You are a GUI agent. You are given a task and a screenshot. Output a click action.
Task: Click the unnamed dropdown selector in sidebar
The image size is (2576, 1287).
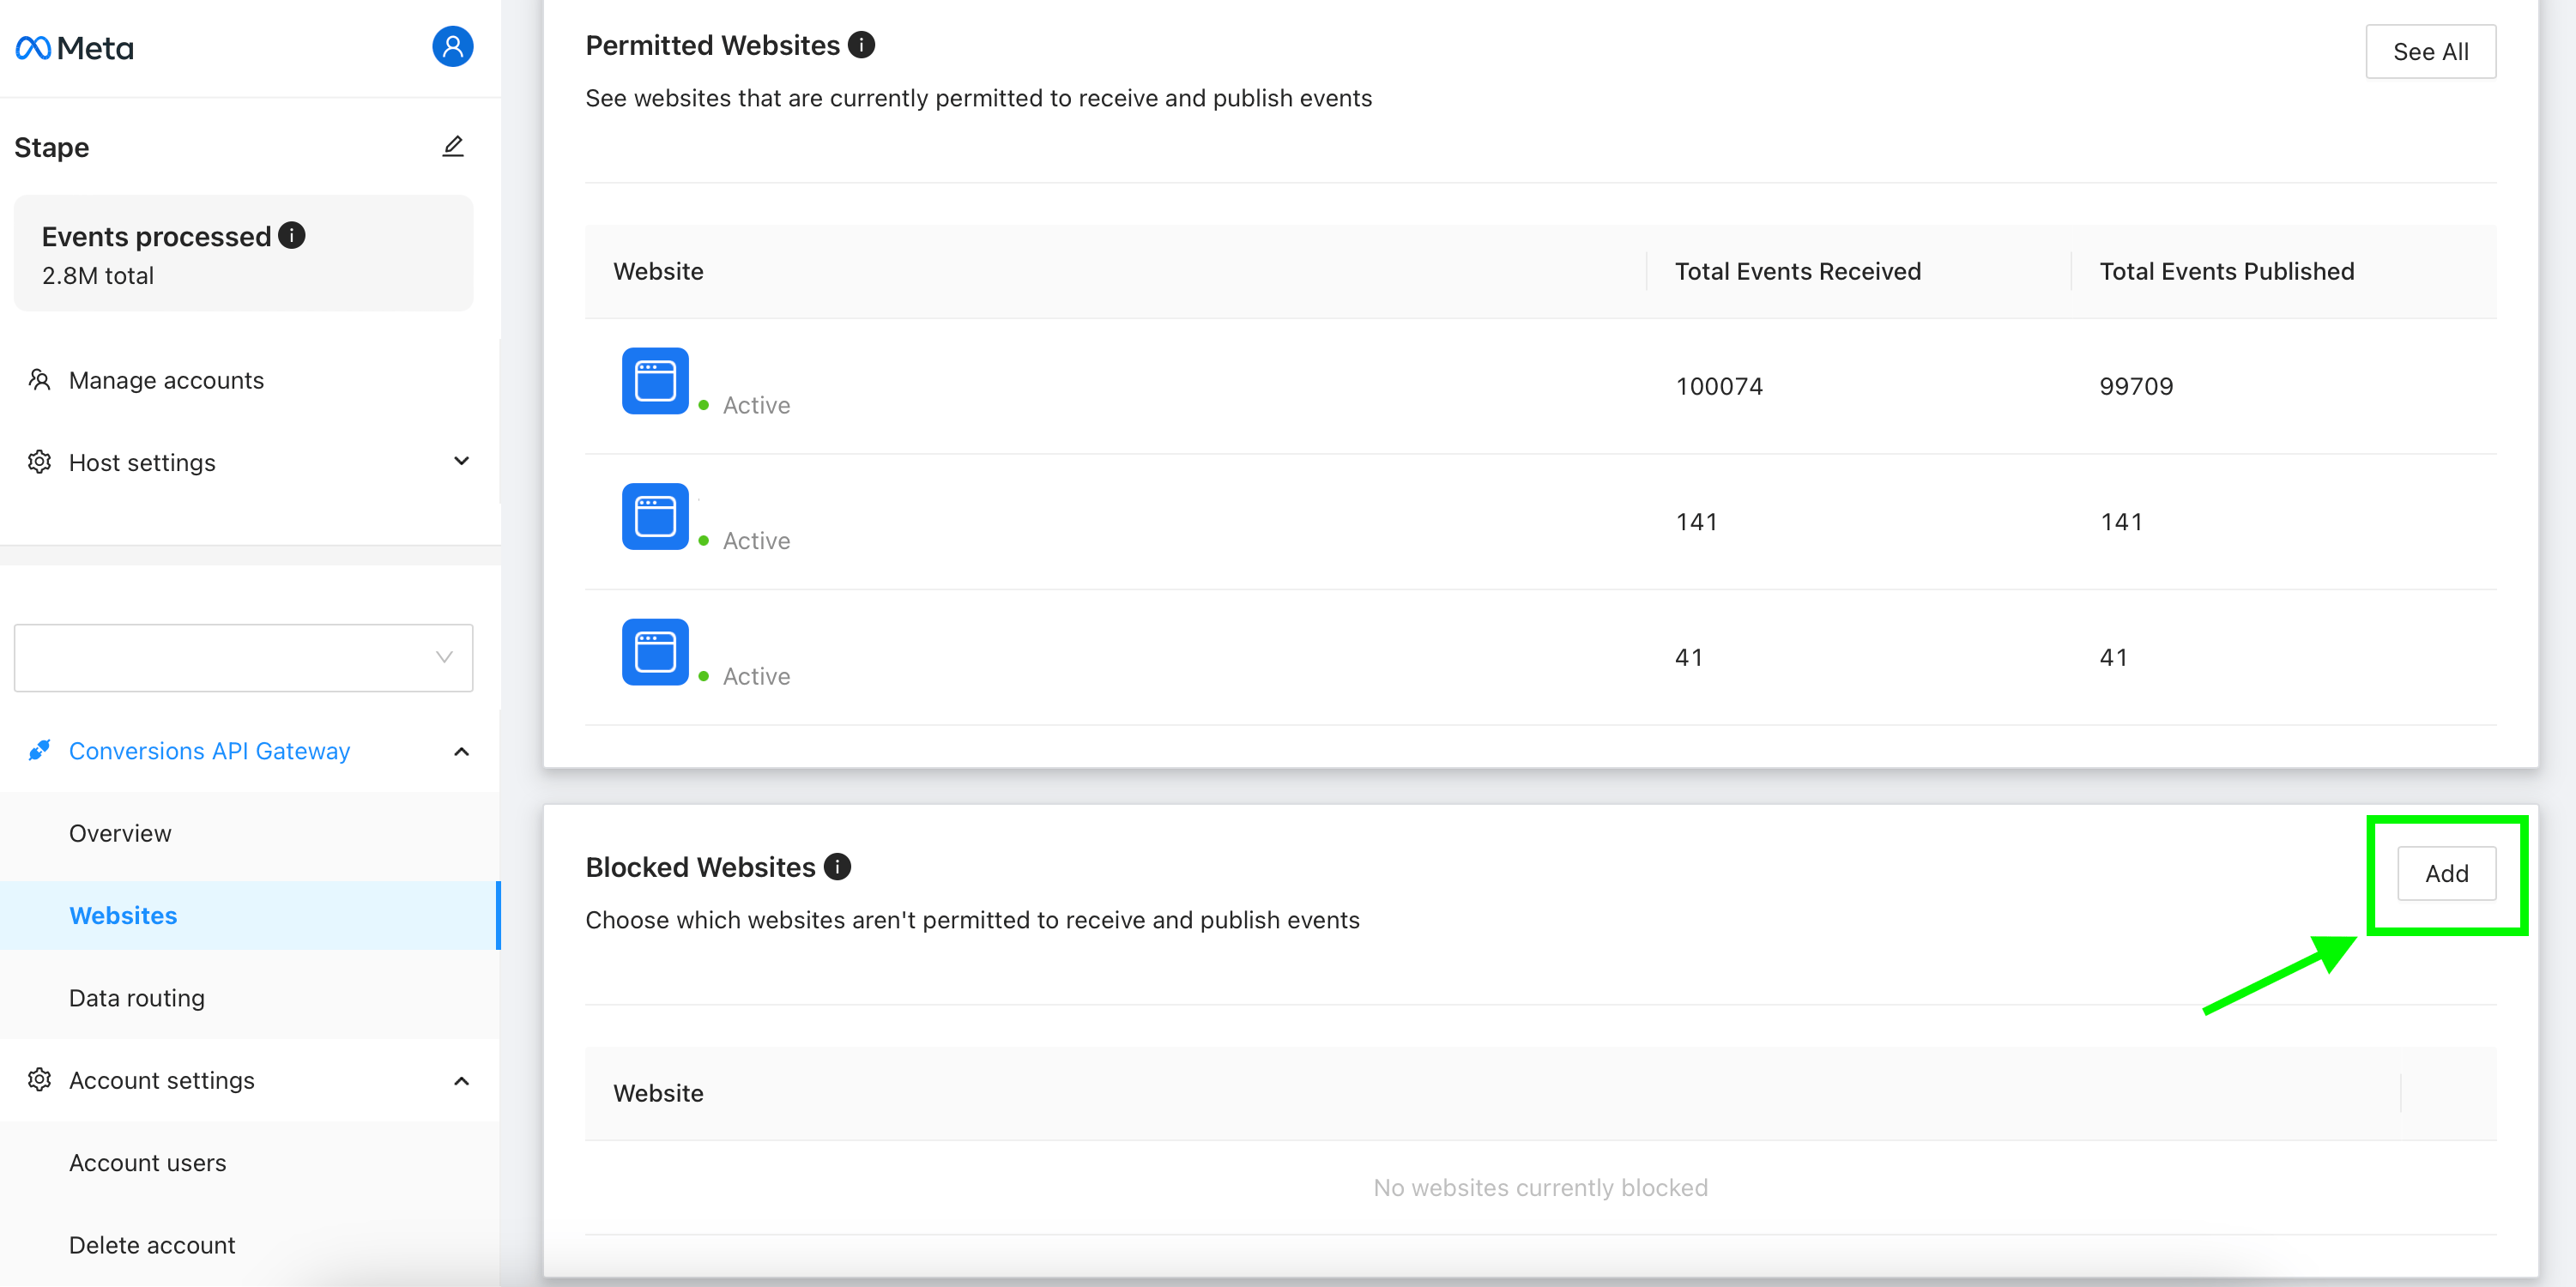pos(243,657)
